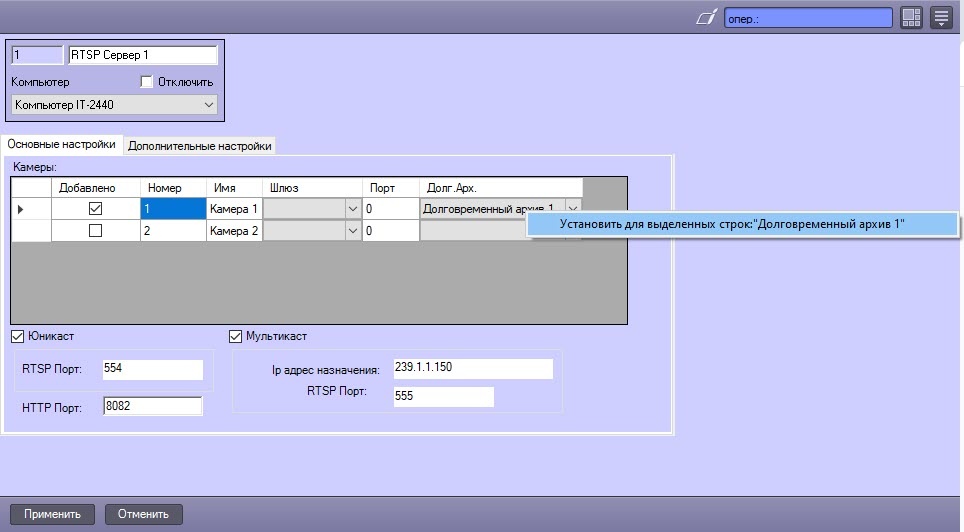Open Шлюз dropdown for Камера 1
Viewport: 964px width, 532px height.
click(x=353, y=209)
